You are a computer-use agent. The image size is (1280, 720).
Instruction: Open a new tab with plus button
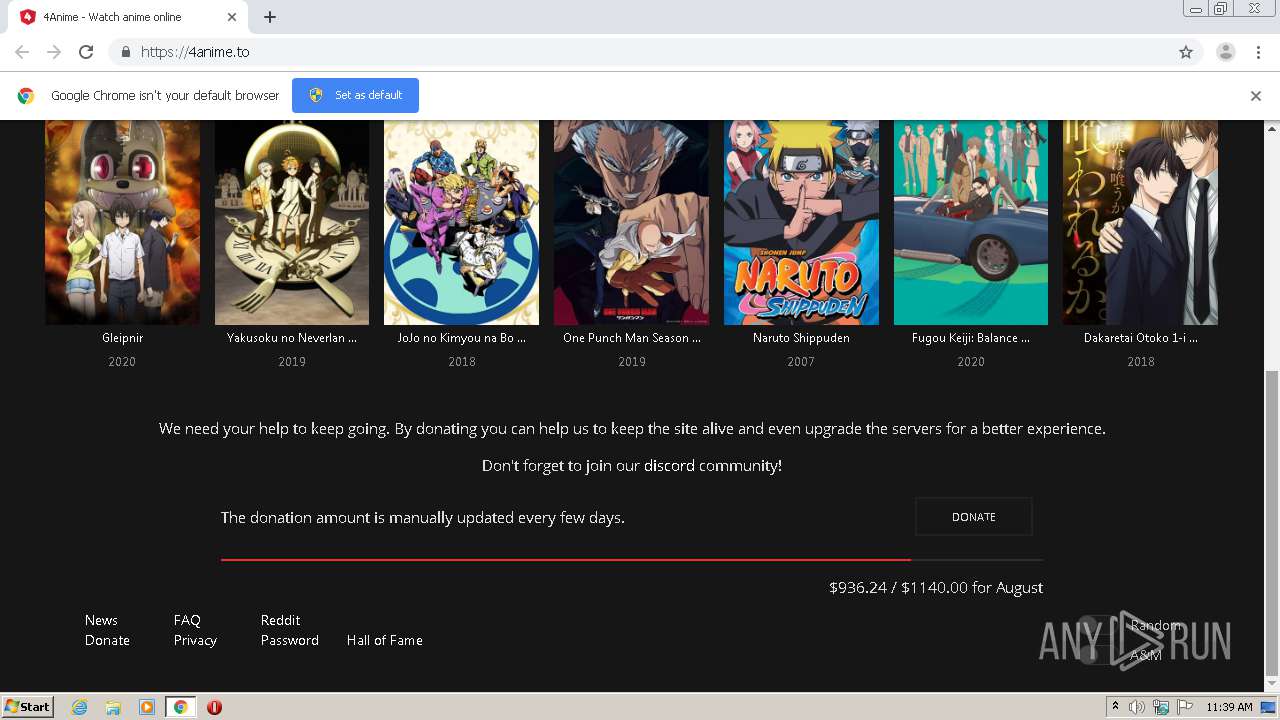click(270, 17)
